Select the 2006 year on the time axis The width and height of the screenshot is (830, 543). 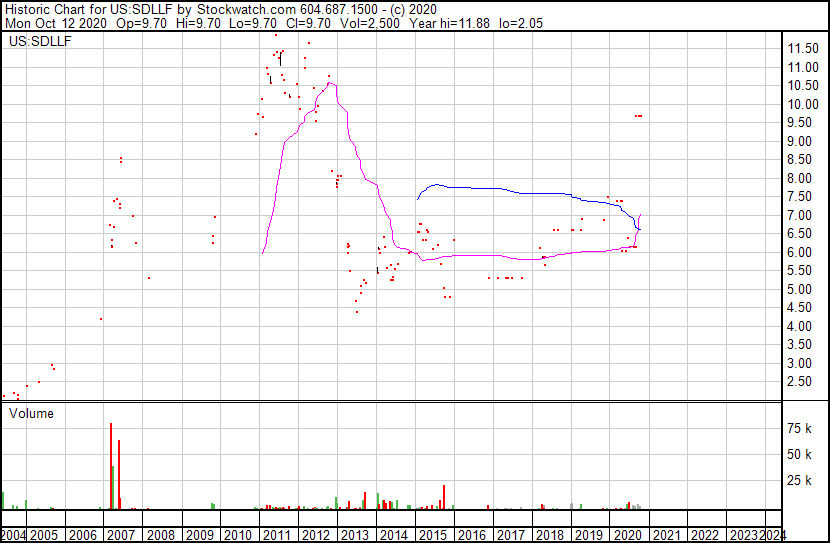(83, 535)
